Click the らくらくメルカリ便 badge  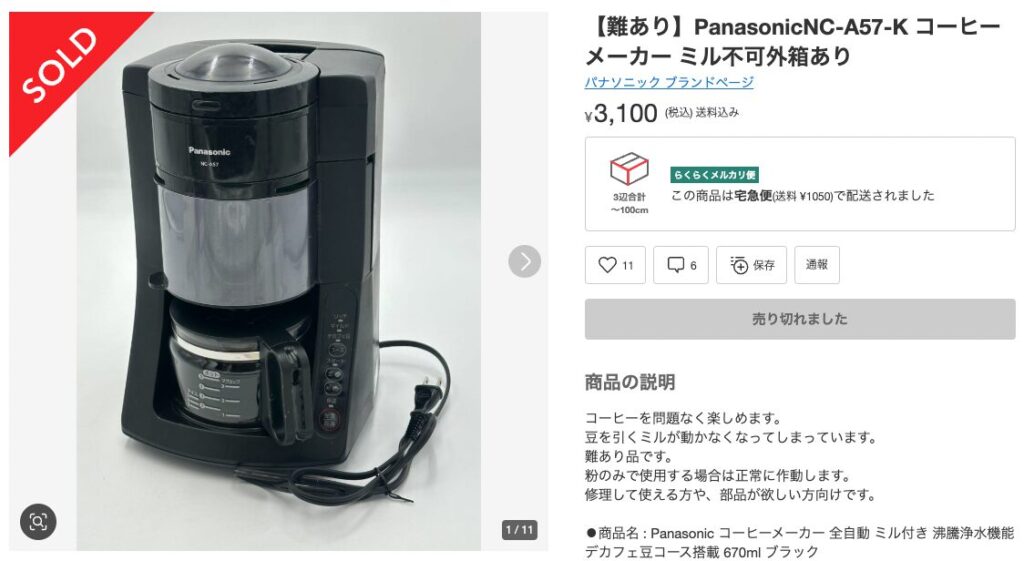point(714,174)
